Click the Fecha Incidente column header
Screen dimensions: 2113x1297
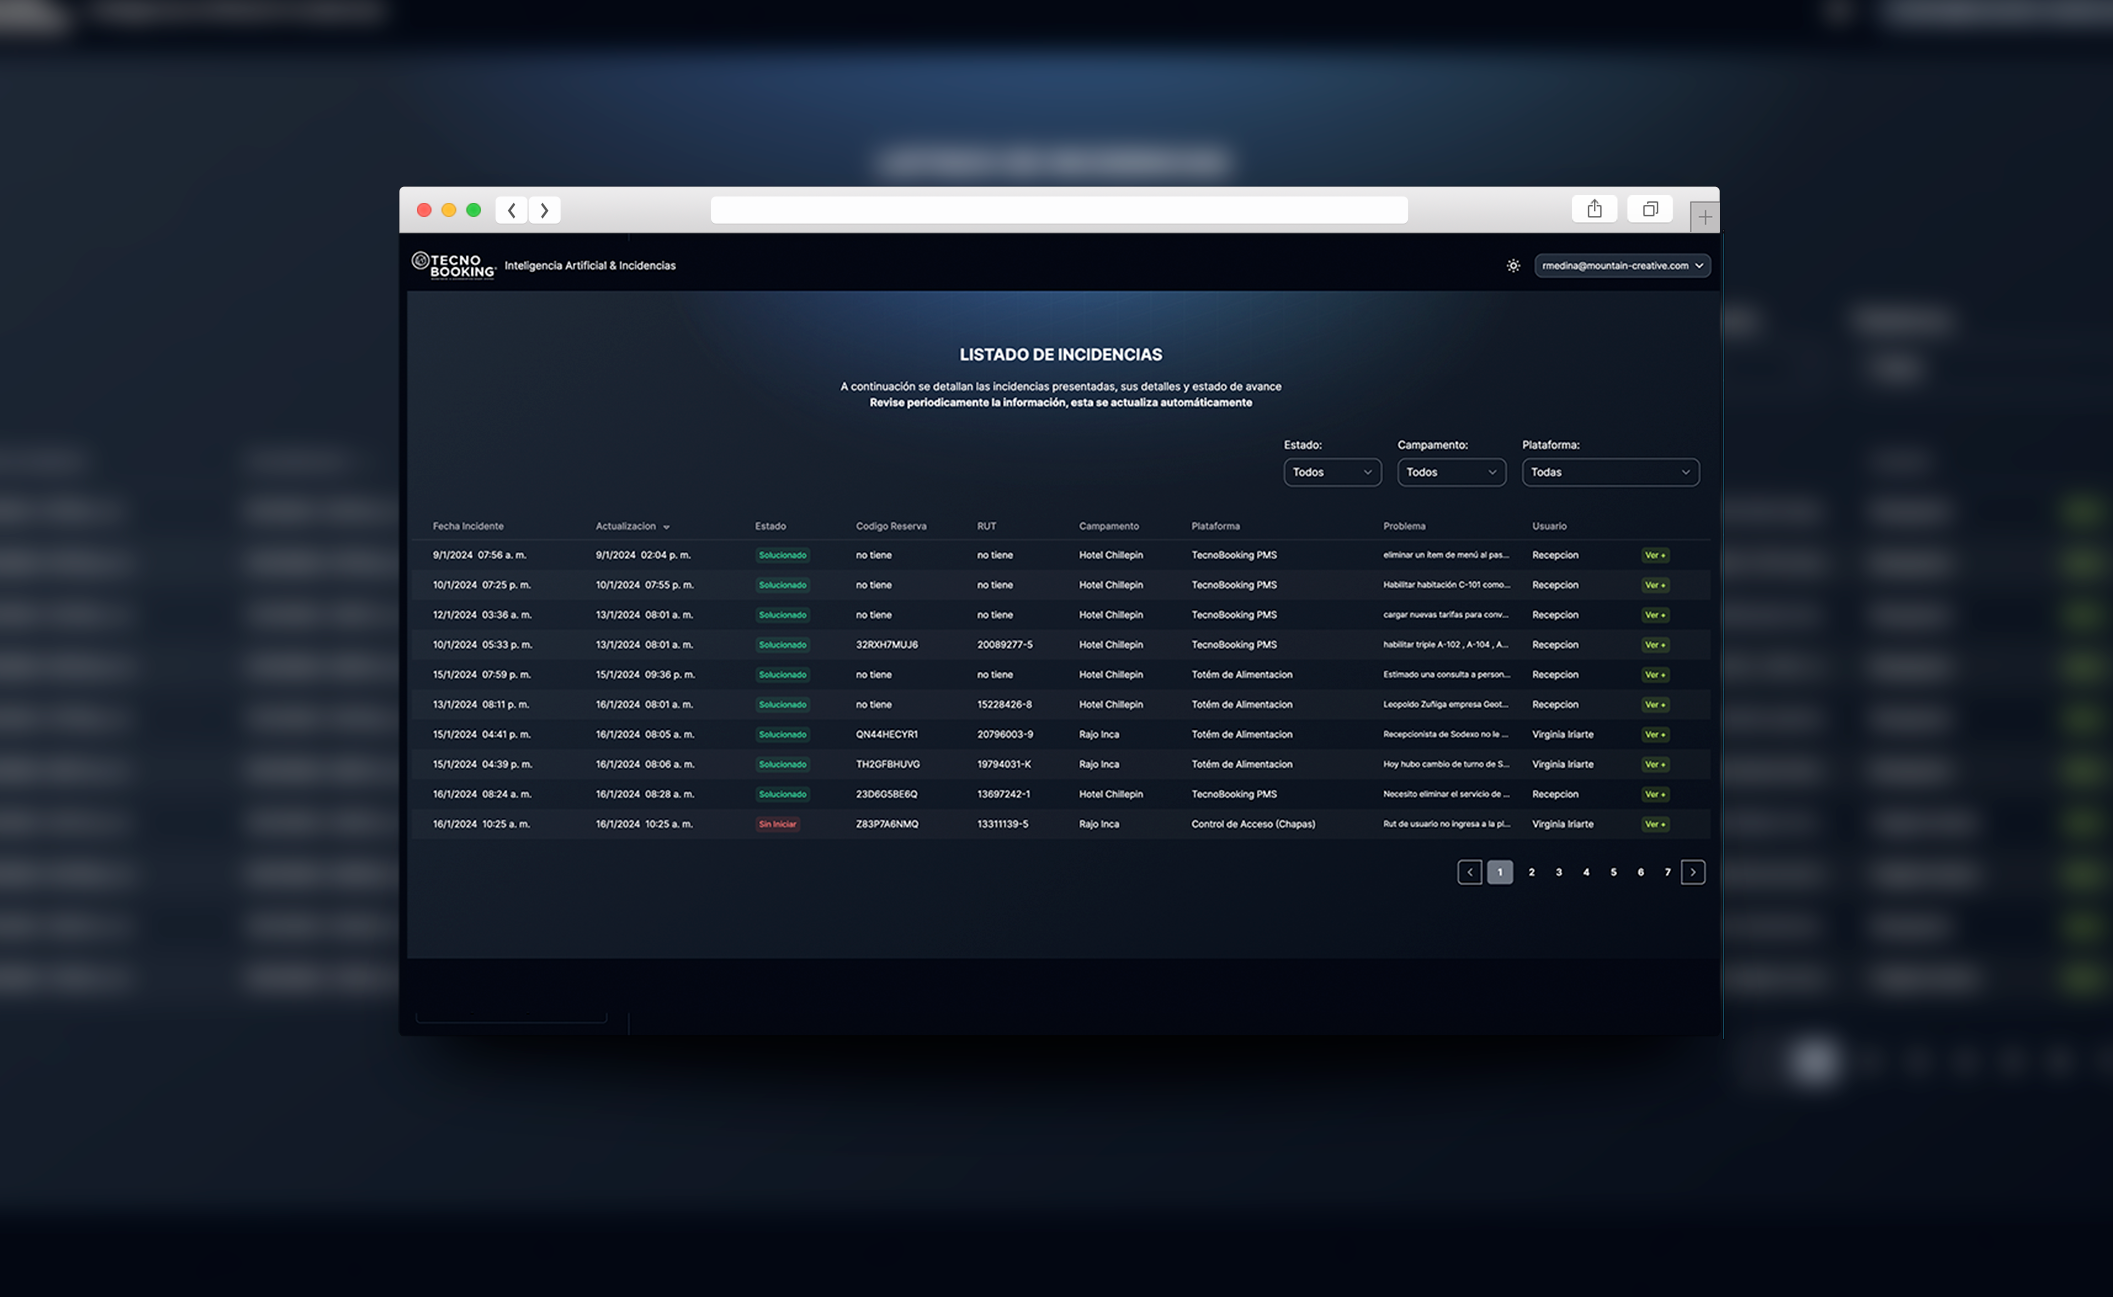click(468, 526)
